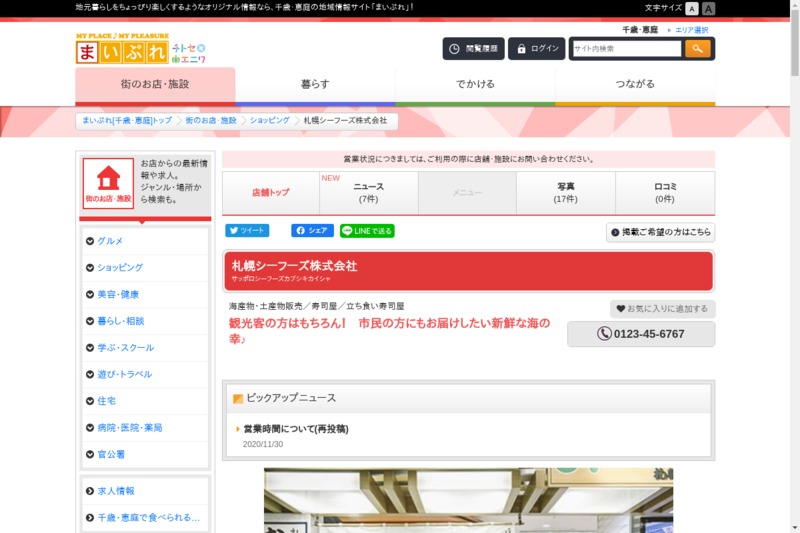Open the 営業時間について(再投稿) news link
The height and width of the screenshot is (533, 800).
295,429
